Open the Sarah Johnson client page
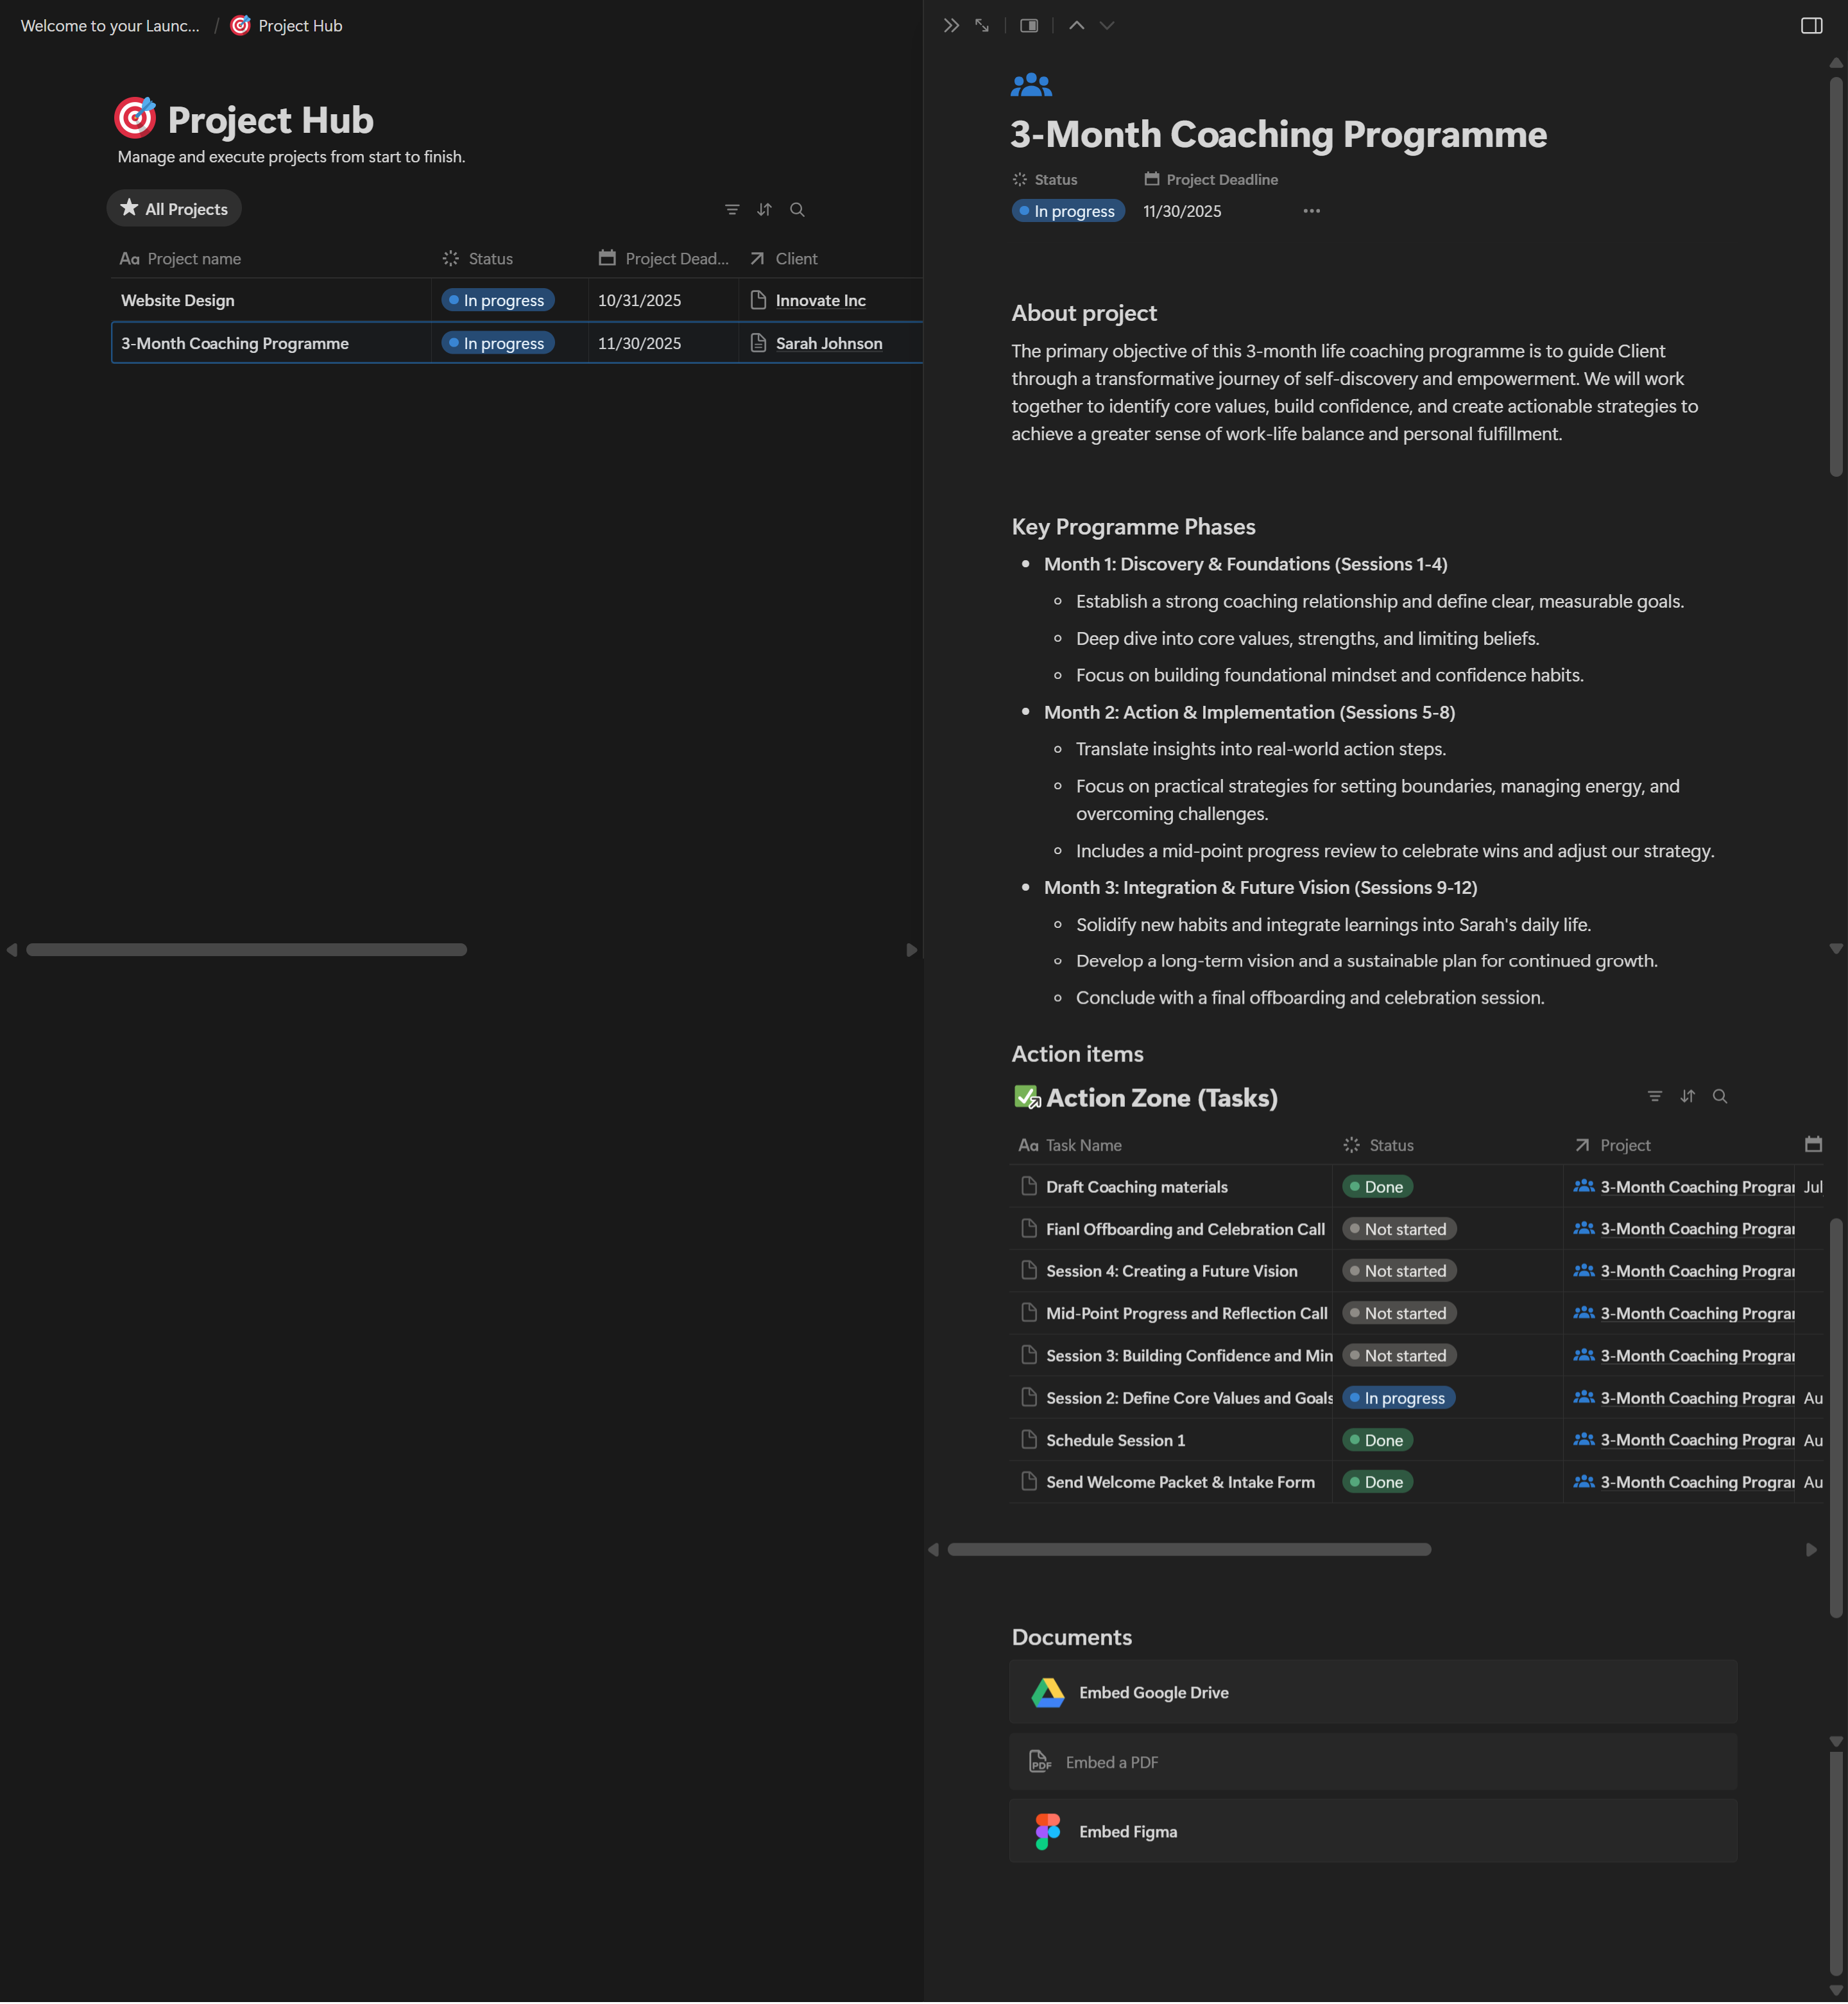Viewport: 1848px width, 2004px height. point(829,343)
